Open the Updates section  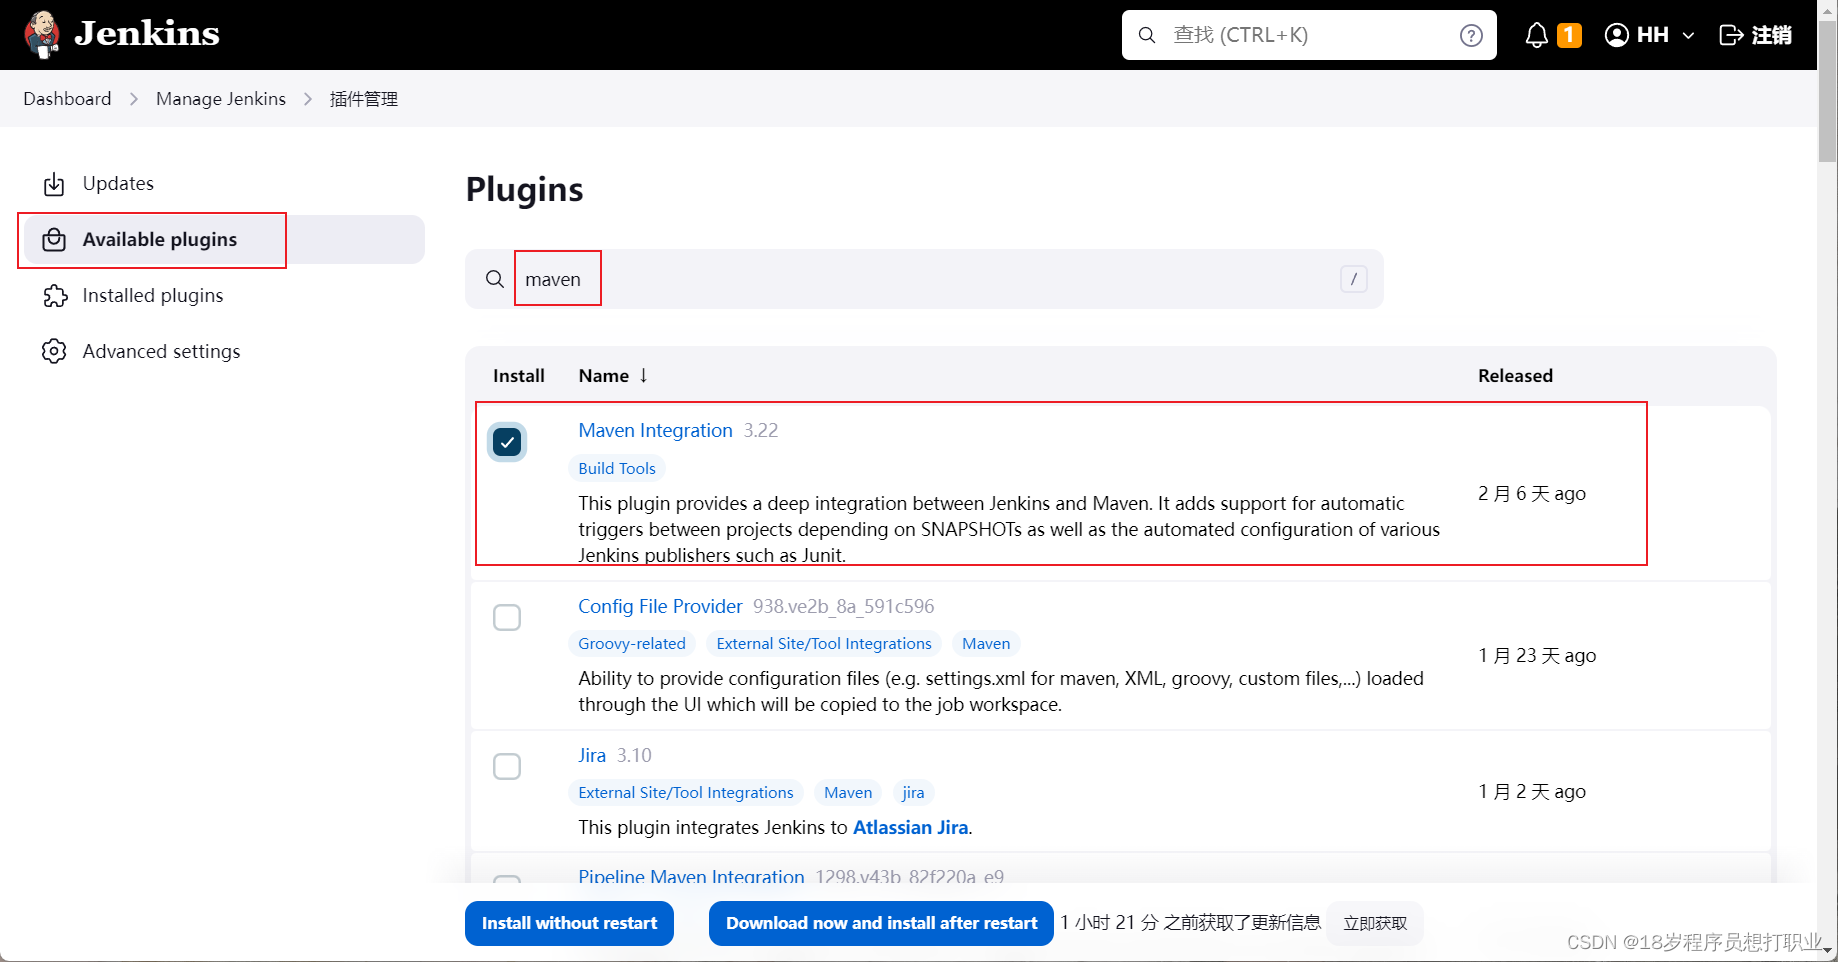(224, 184)
